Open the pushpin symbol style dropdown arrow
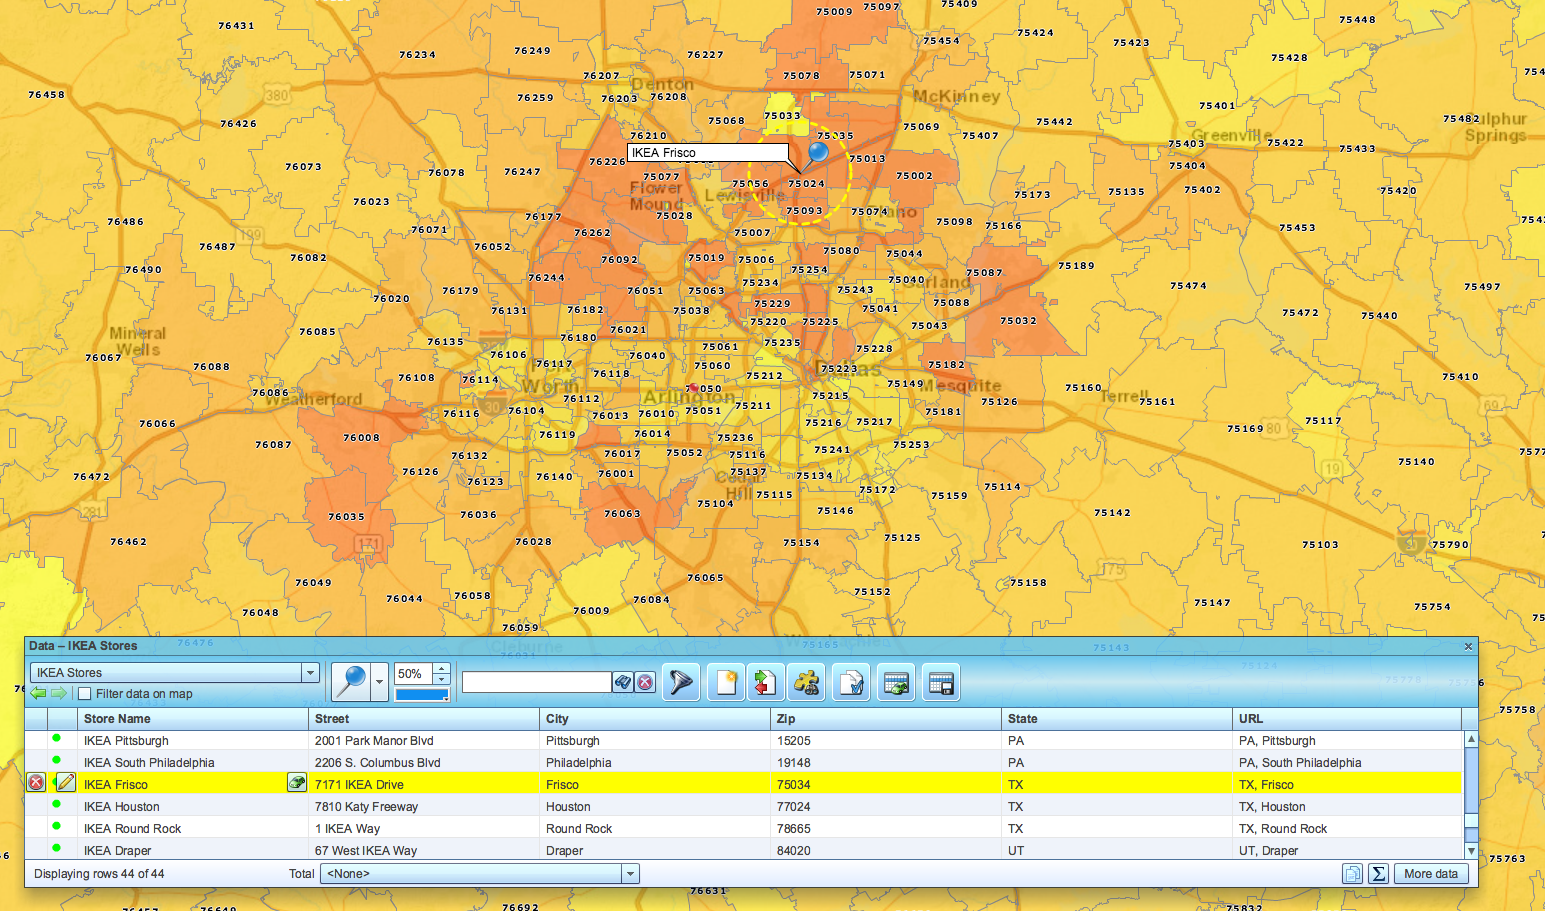Viewport: 1545px width, 911px height. click(379, 682)
